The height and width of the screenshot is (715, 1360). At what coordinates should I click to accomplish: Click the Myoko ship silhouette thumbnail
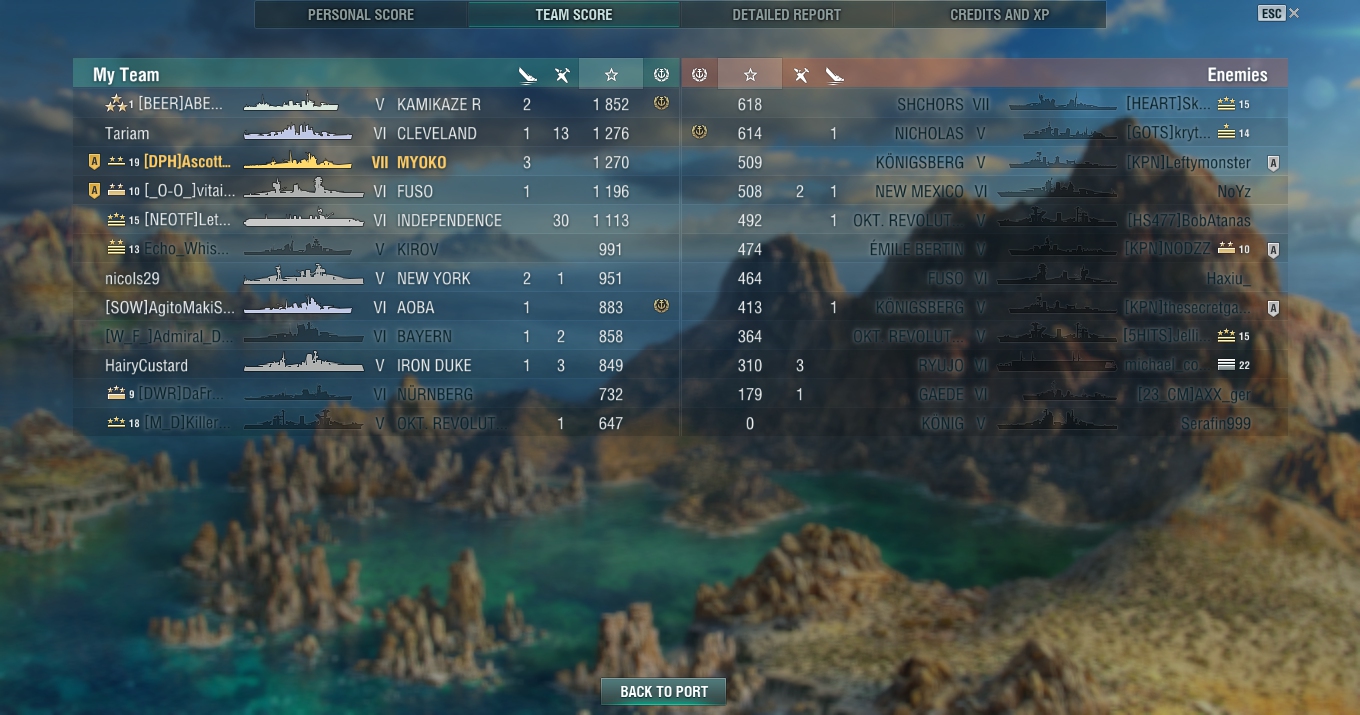click(x=297, y=162)
